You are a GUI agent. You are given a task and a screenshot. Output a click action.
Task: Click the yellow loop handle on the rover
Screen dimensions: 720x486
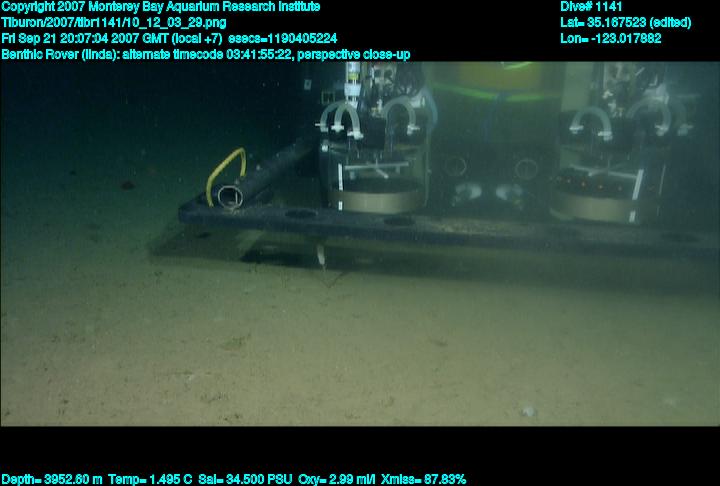[x=225, y=175]
